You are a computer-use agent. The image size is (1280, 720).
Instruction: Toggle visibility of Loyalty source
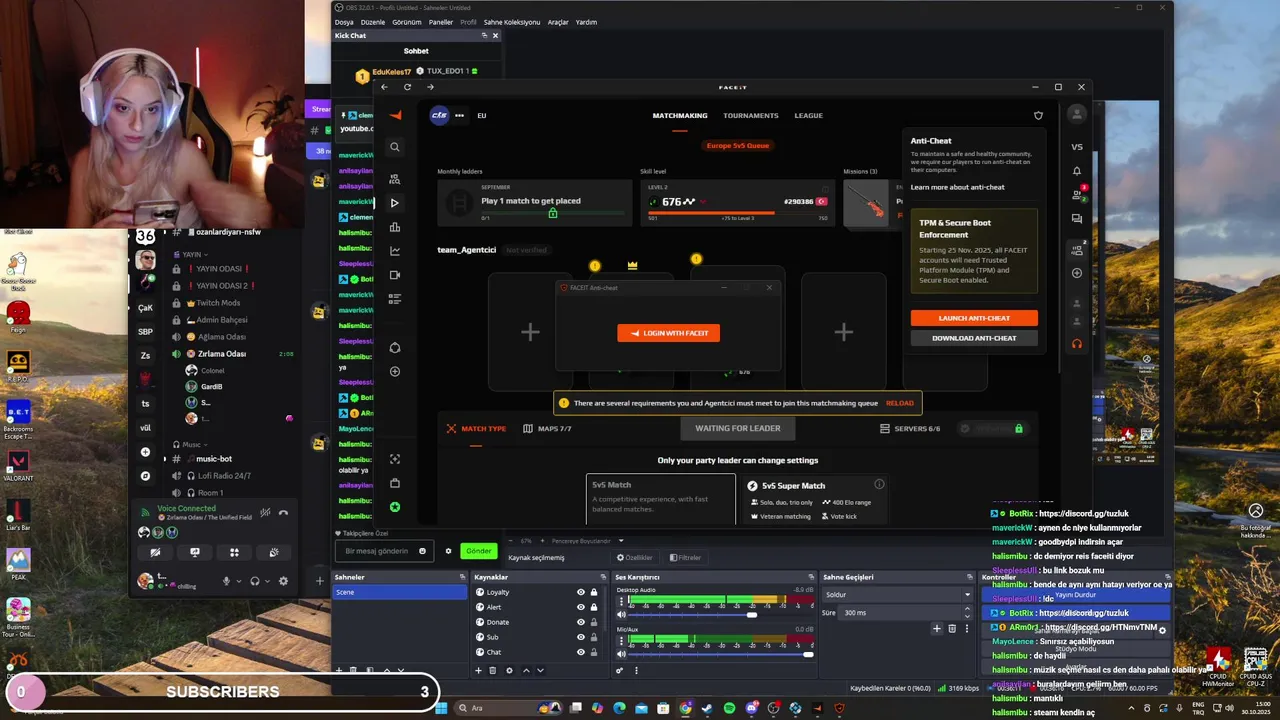coord(580,592)
